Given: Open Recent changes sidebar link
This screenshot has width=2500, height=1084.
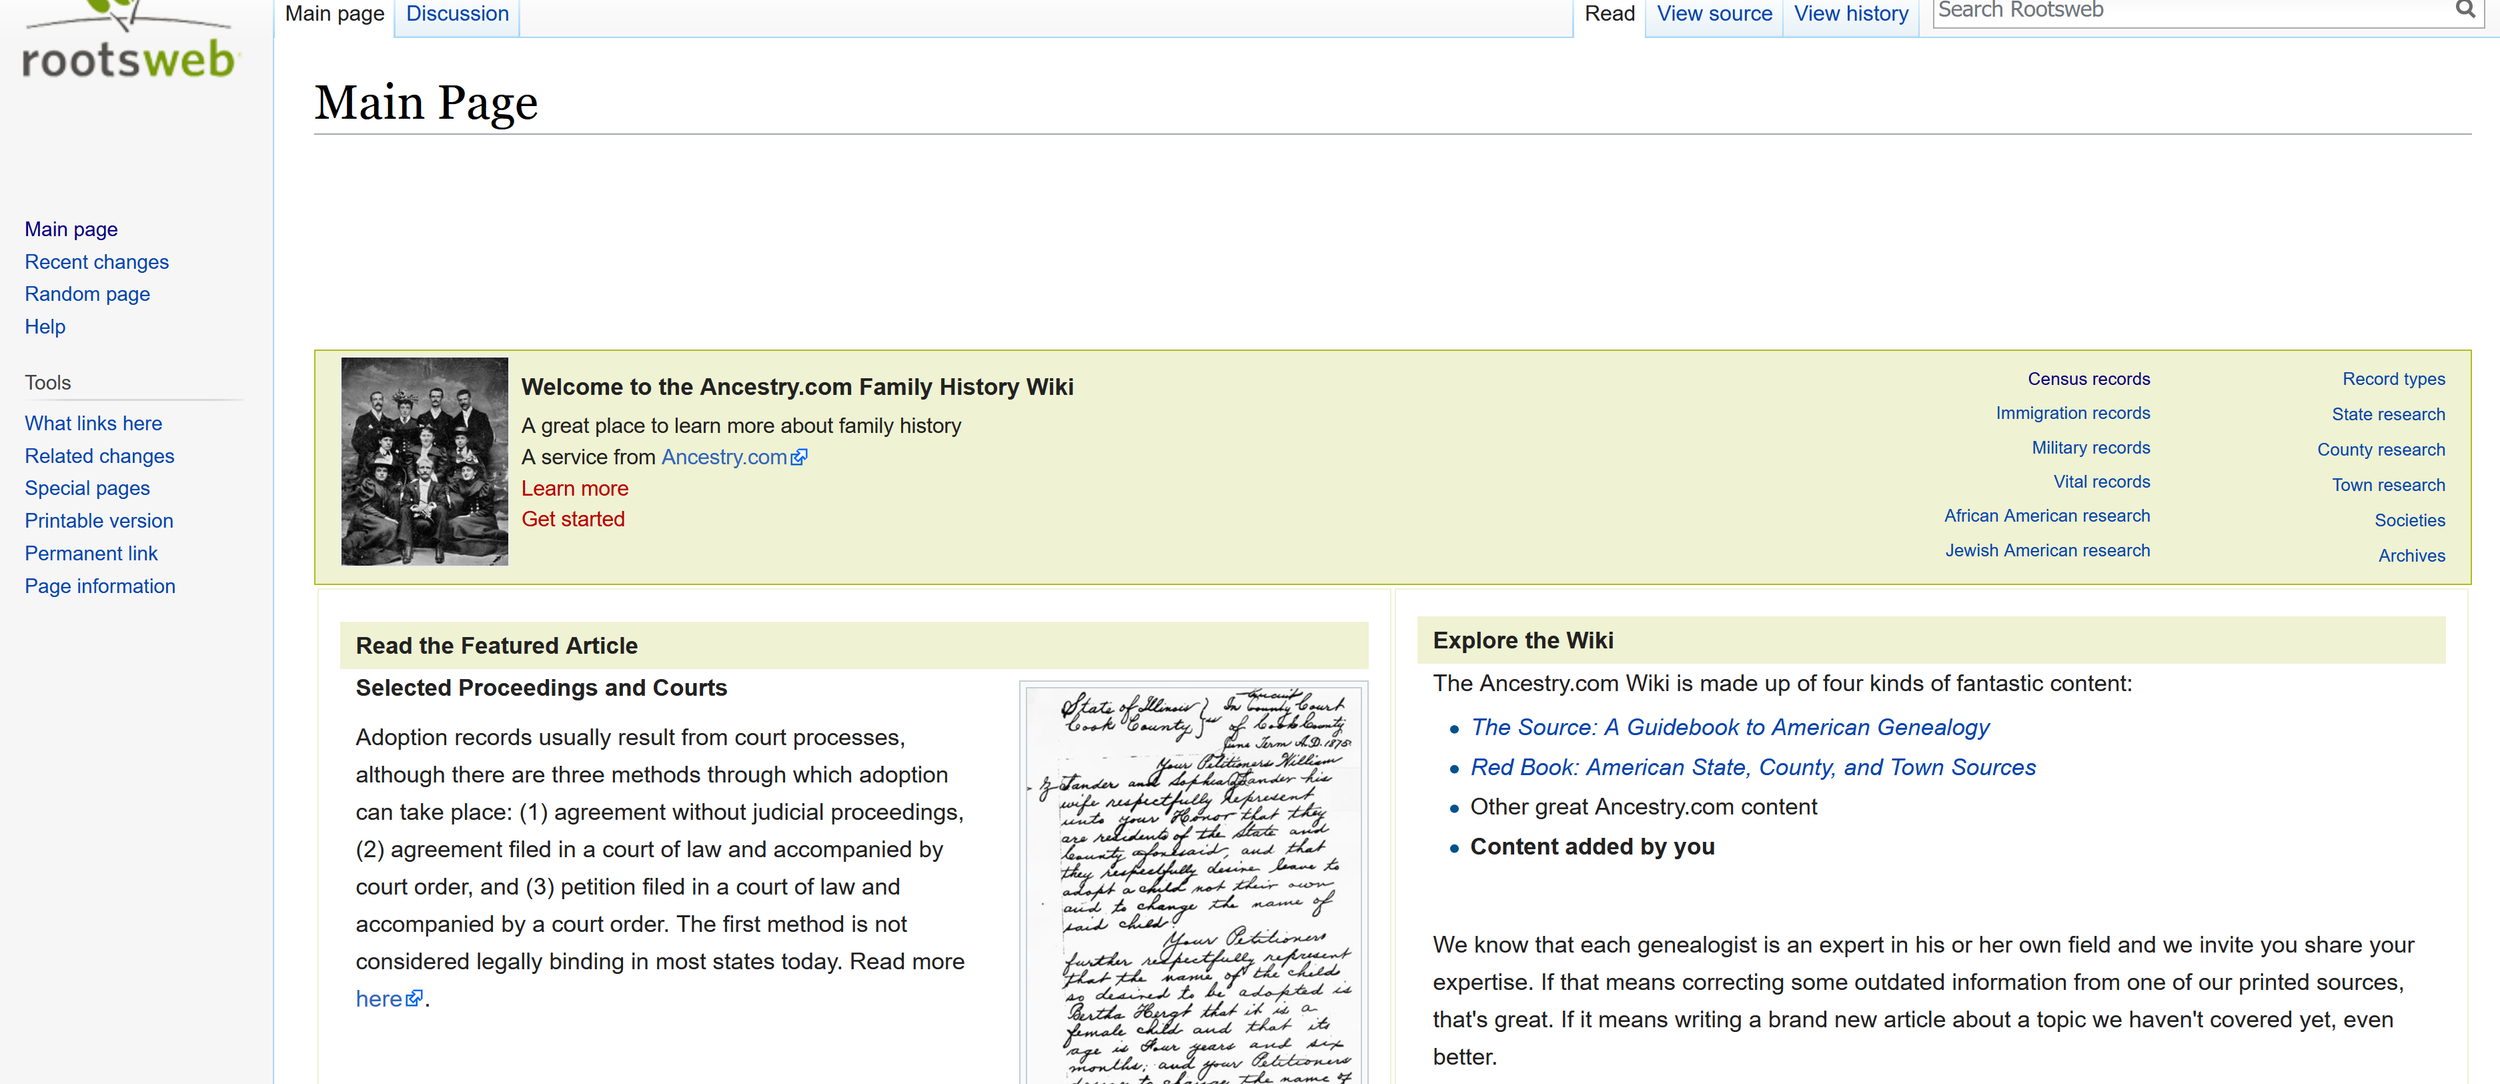Looking at the screenshot, I should [x=97, y=262].
